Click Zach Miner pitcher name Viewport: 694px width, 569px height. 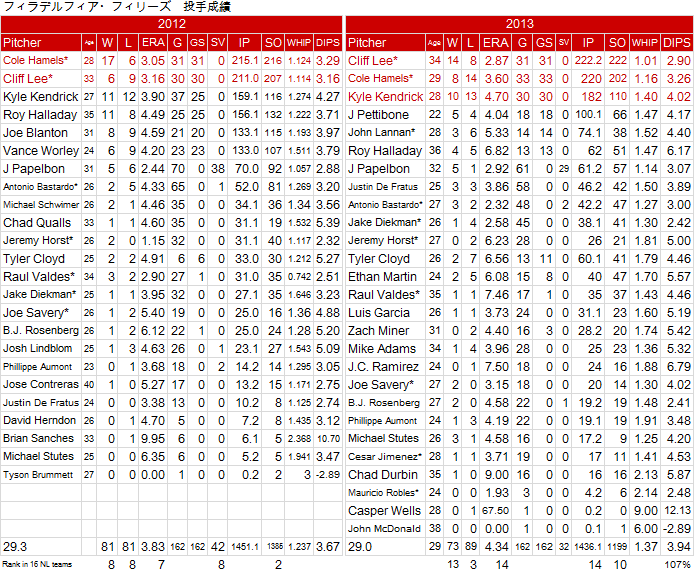click(x=378, y=331)
